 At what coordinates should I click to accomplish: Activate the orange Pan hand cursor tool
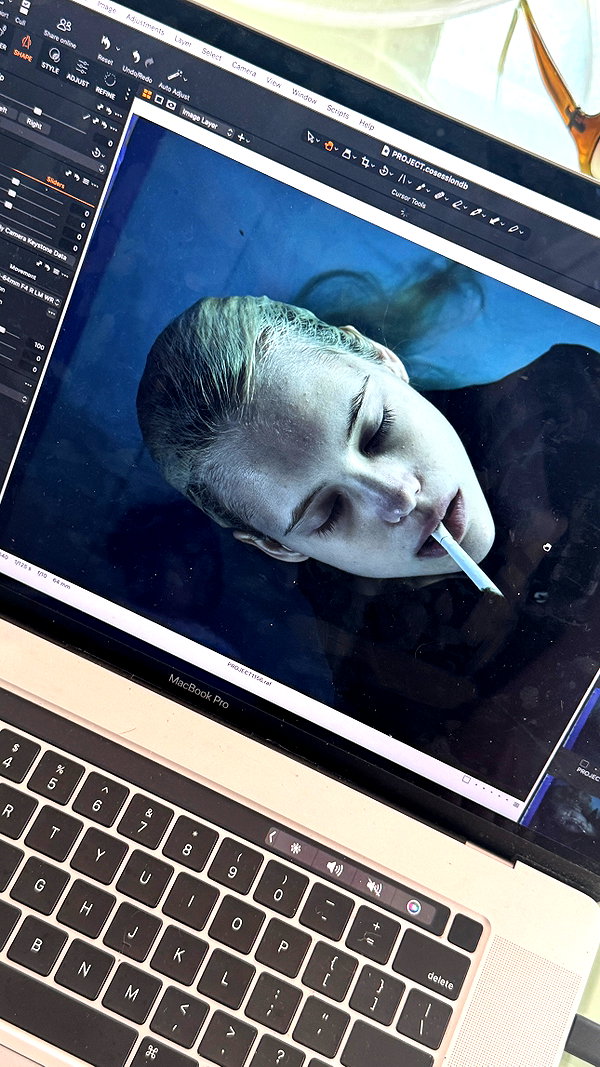tap(329, 144)
